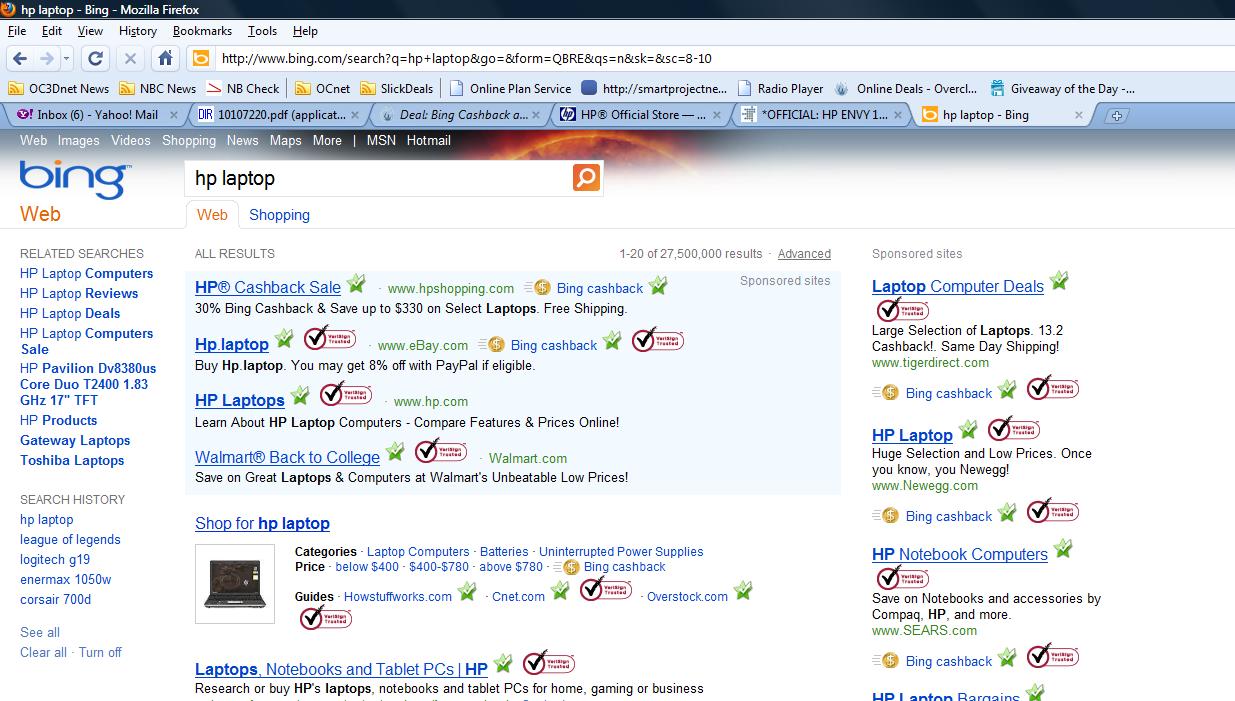
Task: Open the OC3Dnet News bookmark folder
Action: 59,88
